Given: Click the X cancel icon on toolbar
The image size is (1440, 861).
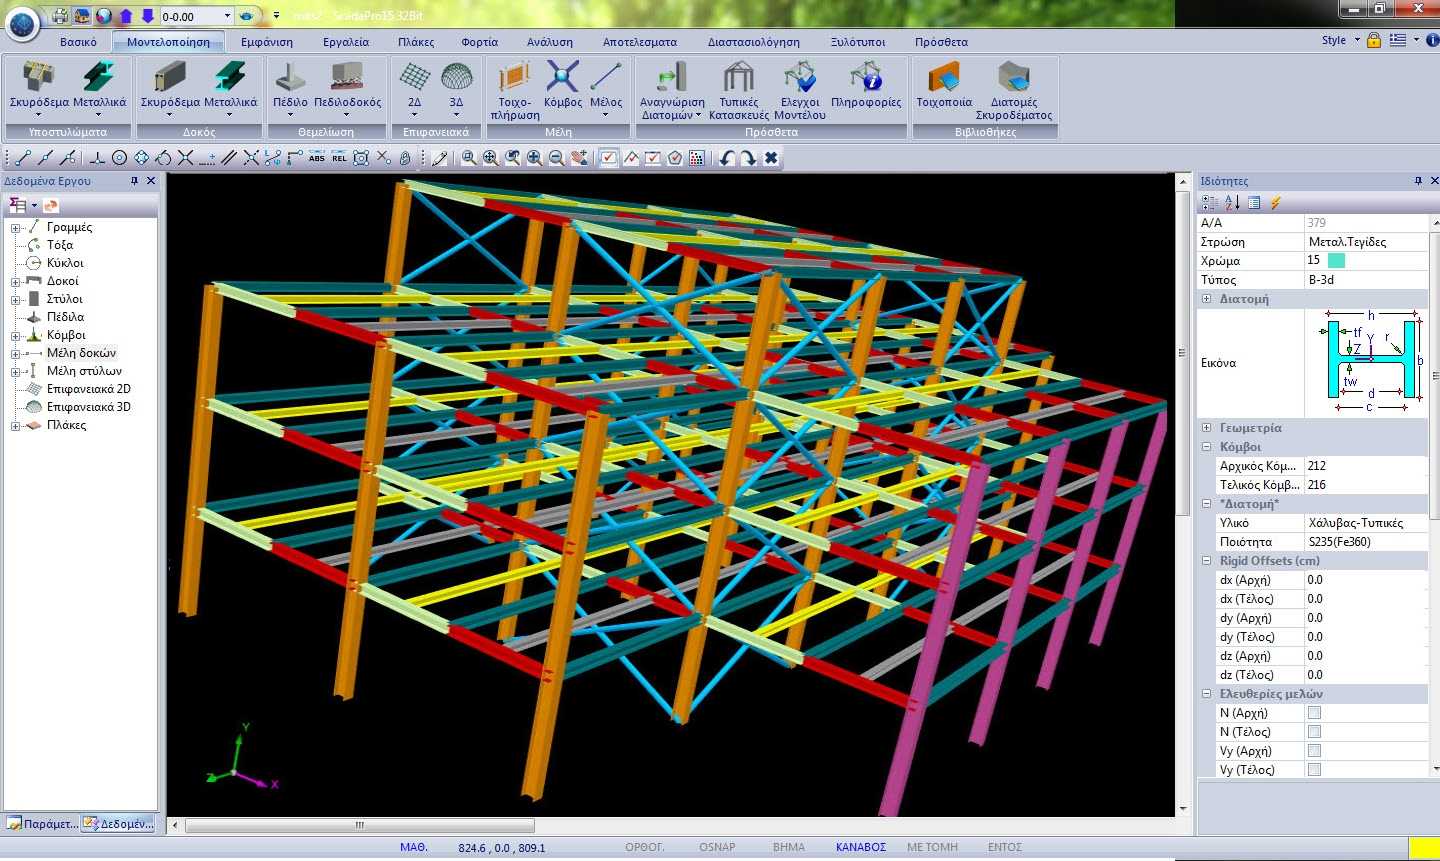Looking at the screenshot, I should 771,158.
